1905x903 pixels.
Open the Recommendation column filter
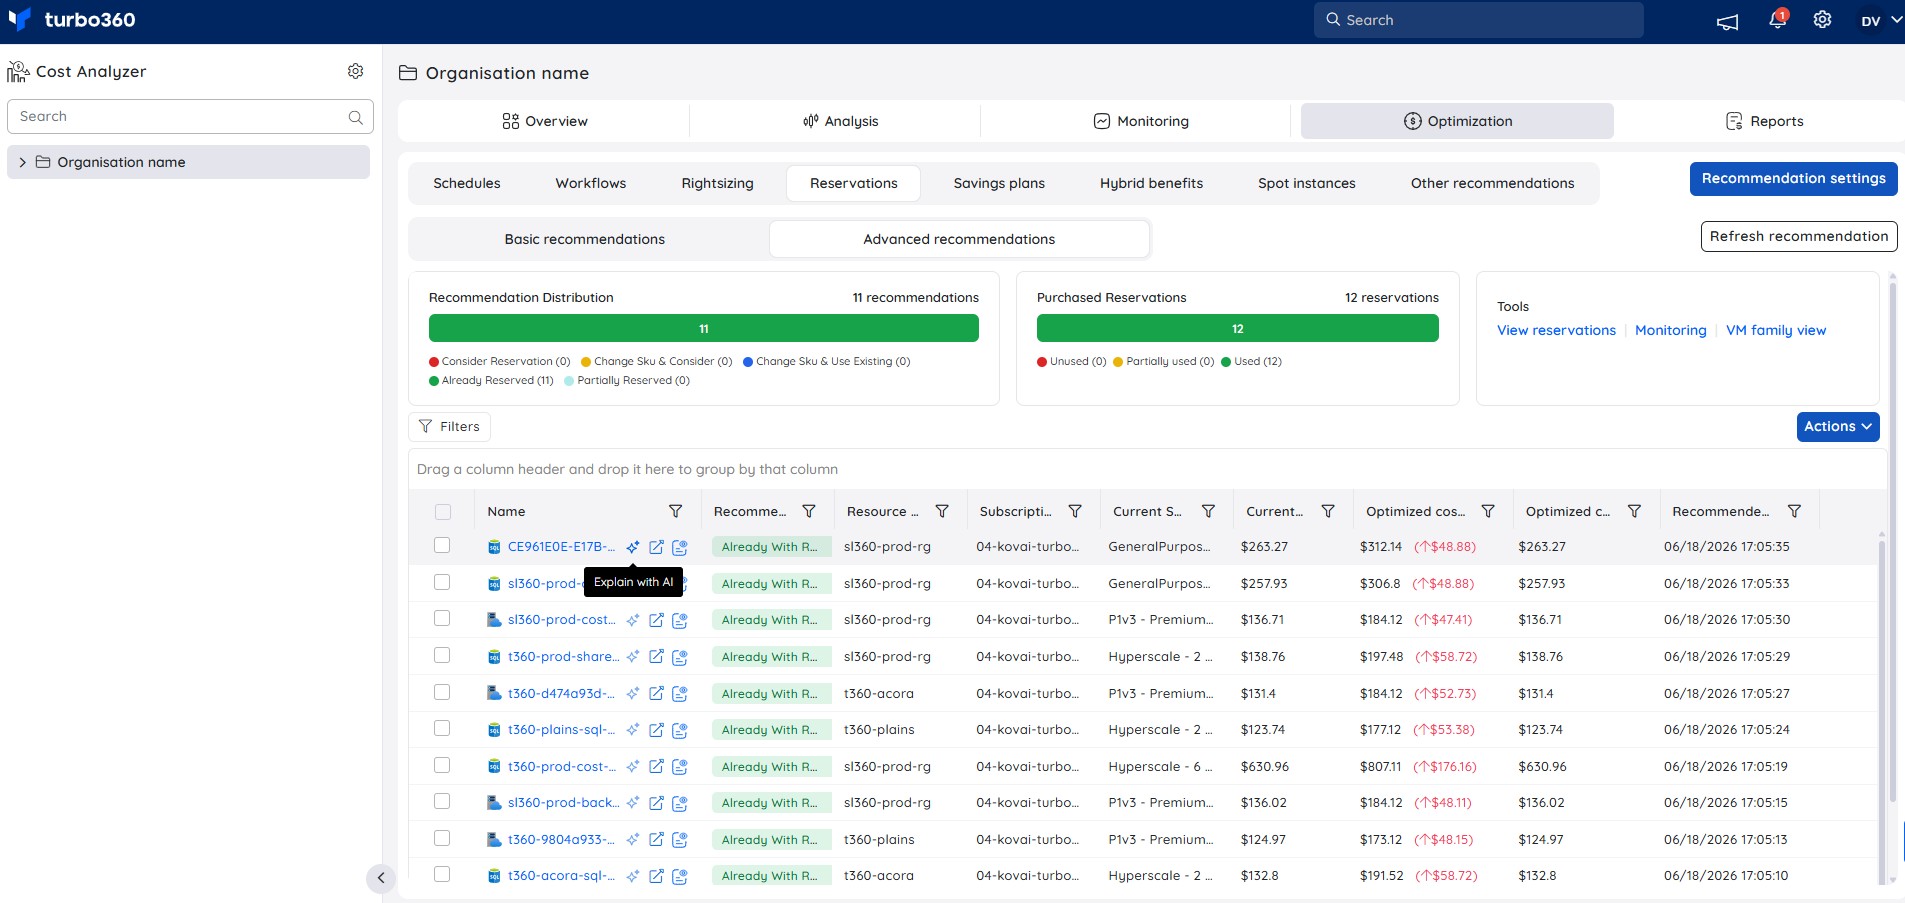tap(809, 511)
